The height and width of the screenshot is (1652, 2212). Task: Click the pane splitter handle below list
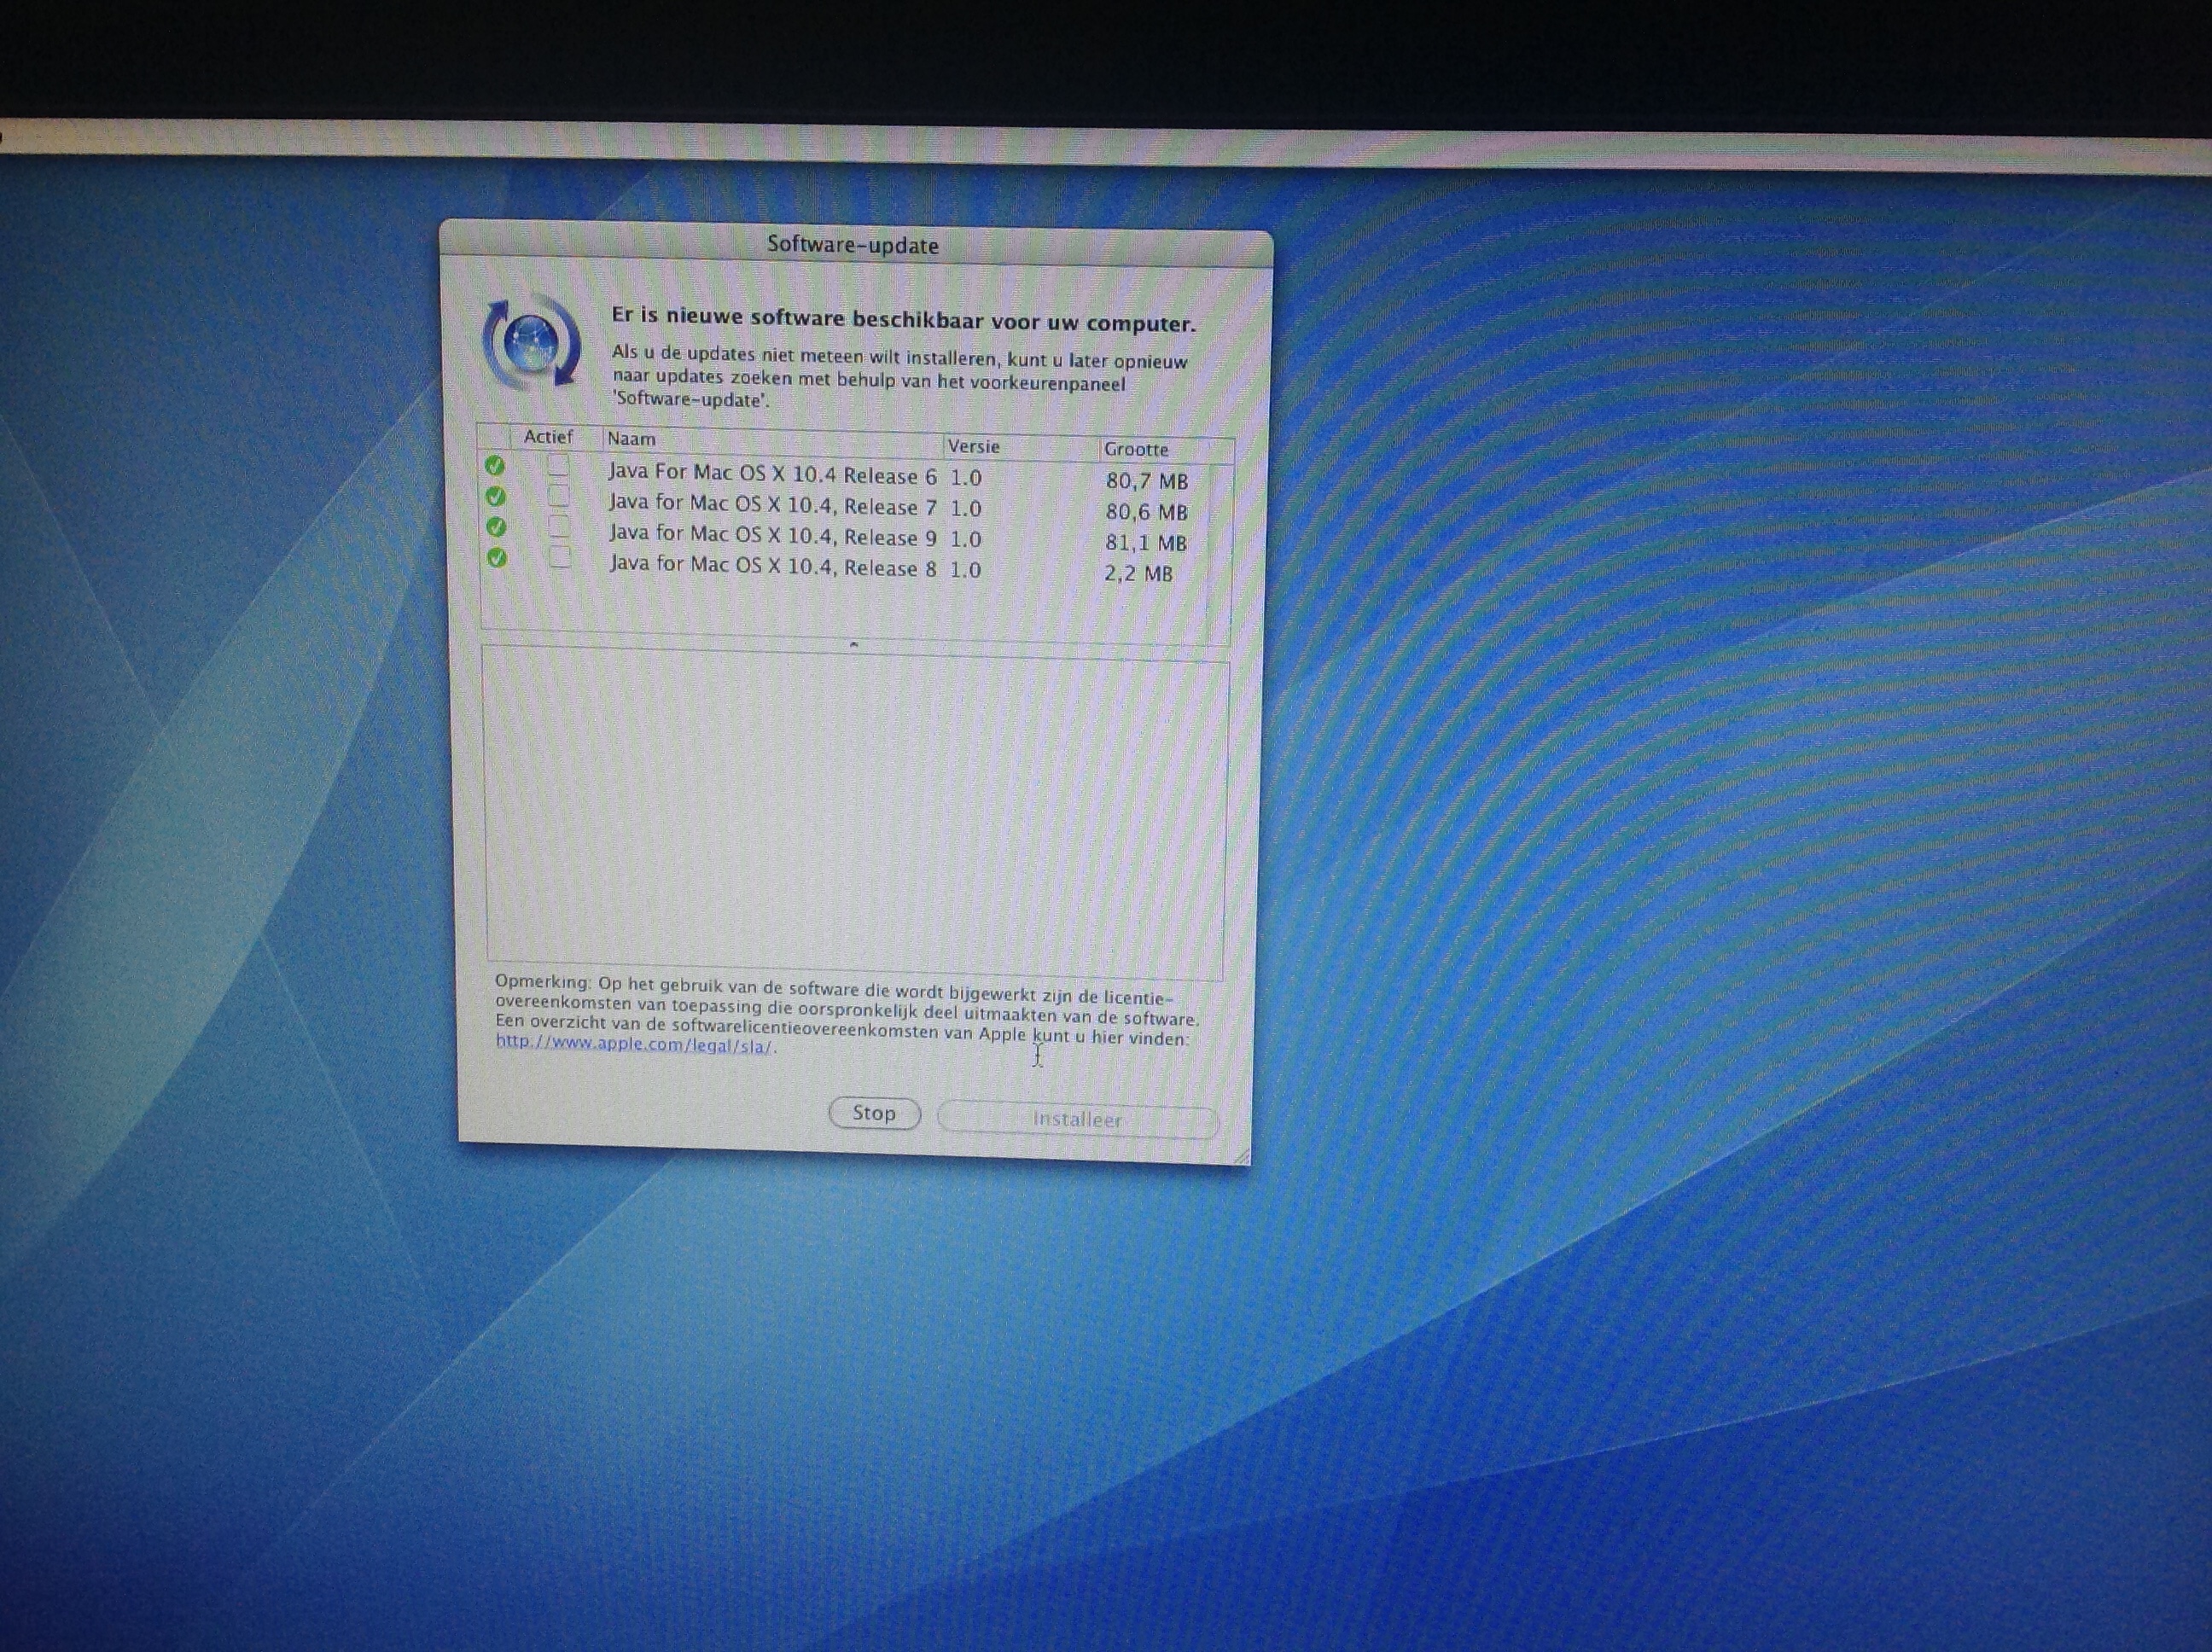853,646
